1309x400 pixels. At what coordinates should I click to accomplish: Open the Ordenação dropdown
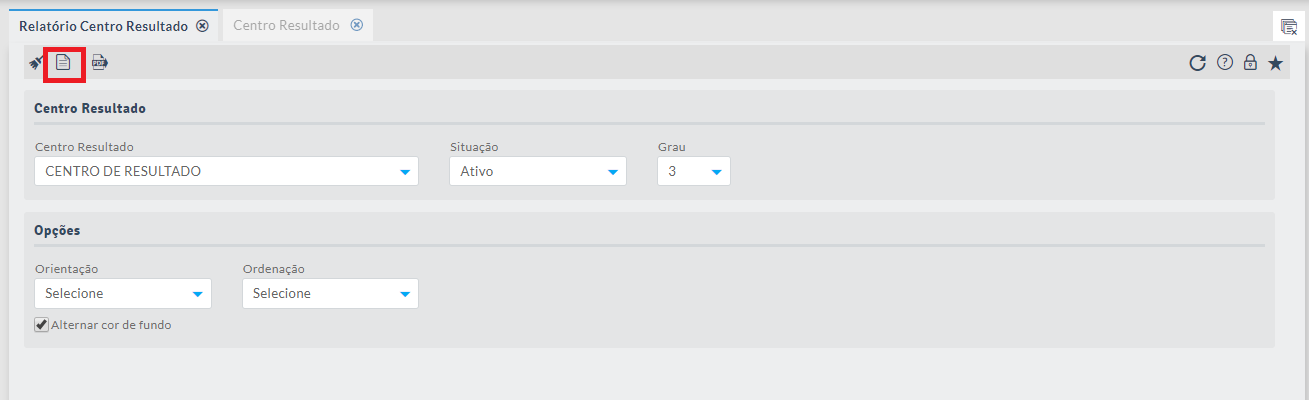[x=330, y=294]
